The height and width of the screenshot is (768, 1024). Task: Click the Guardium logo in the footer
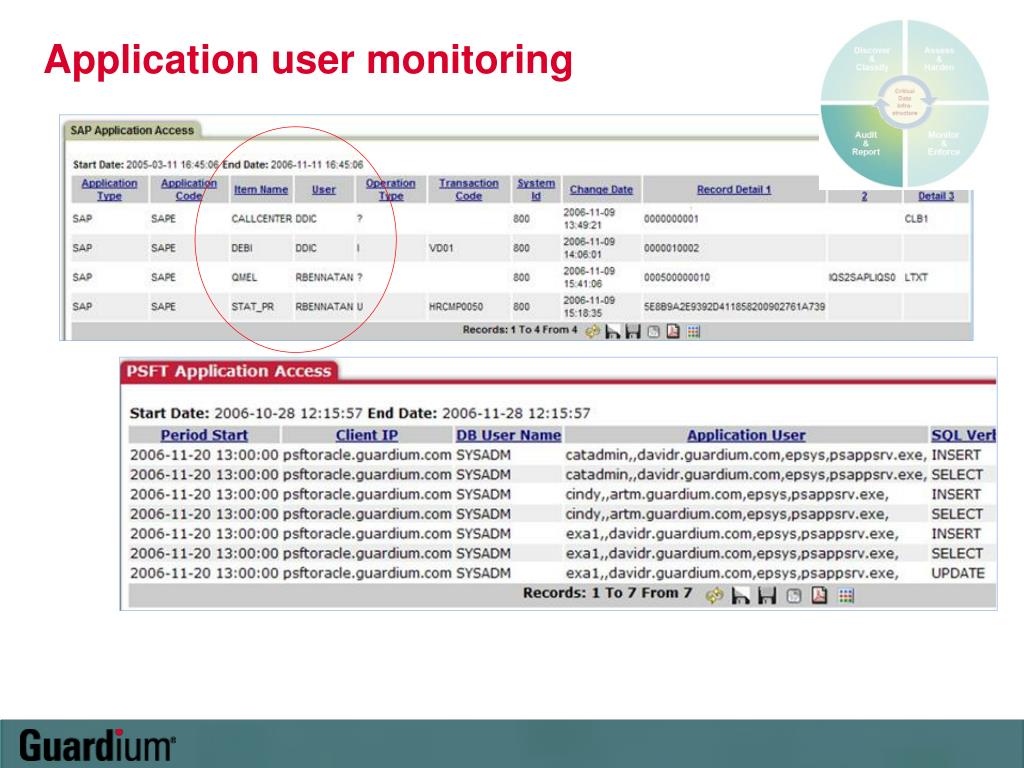point(97,745)
